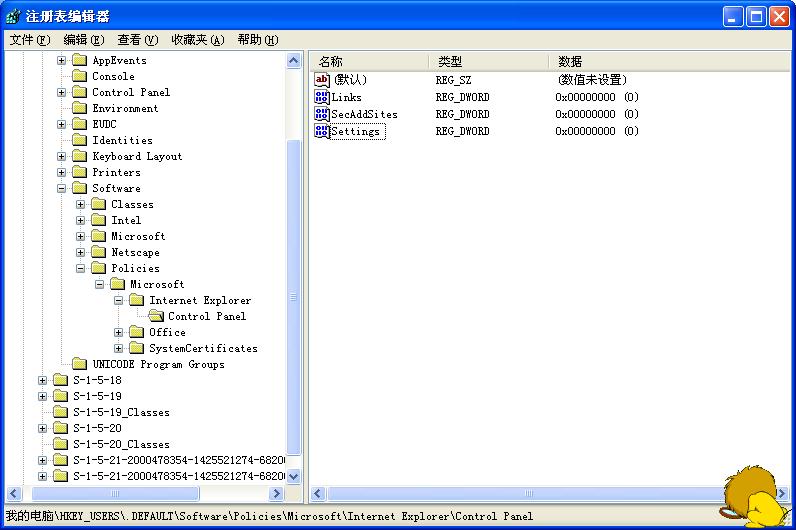Click the values pane horizontal scrollbar thumb
796x530 pixels.
pyautogui.click(x=528, y=493)
